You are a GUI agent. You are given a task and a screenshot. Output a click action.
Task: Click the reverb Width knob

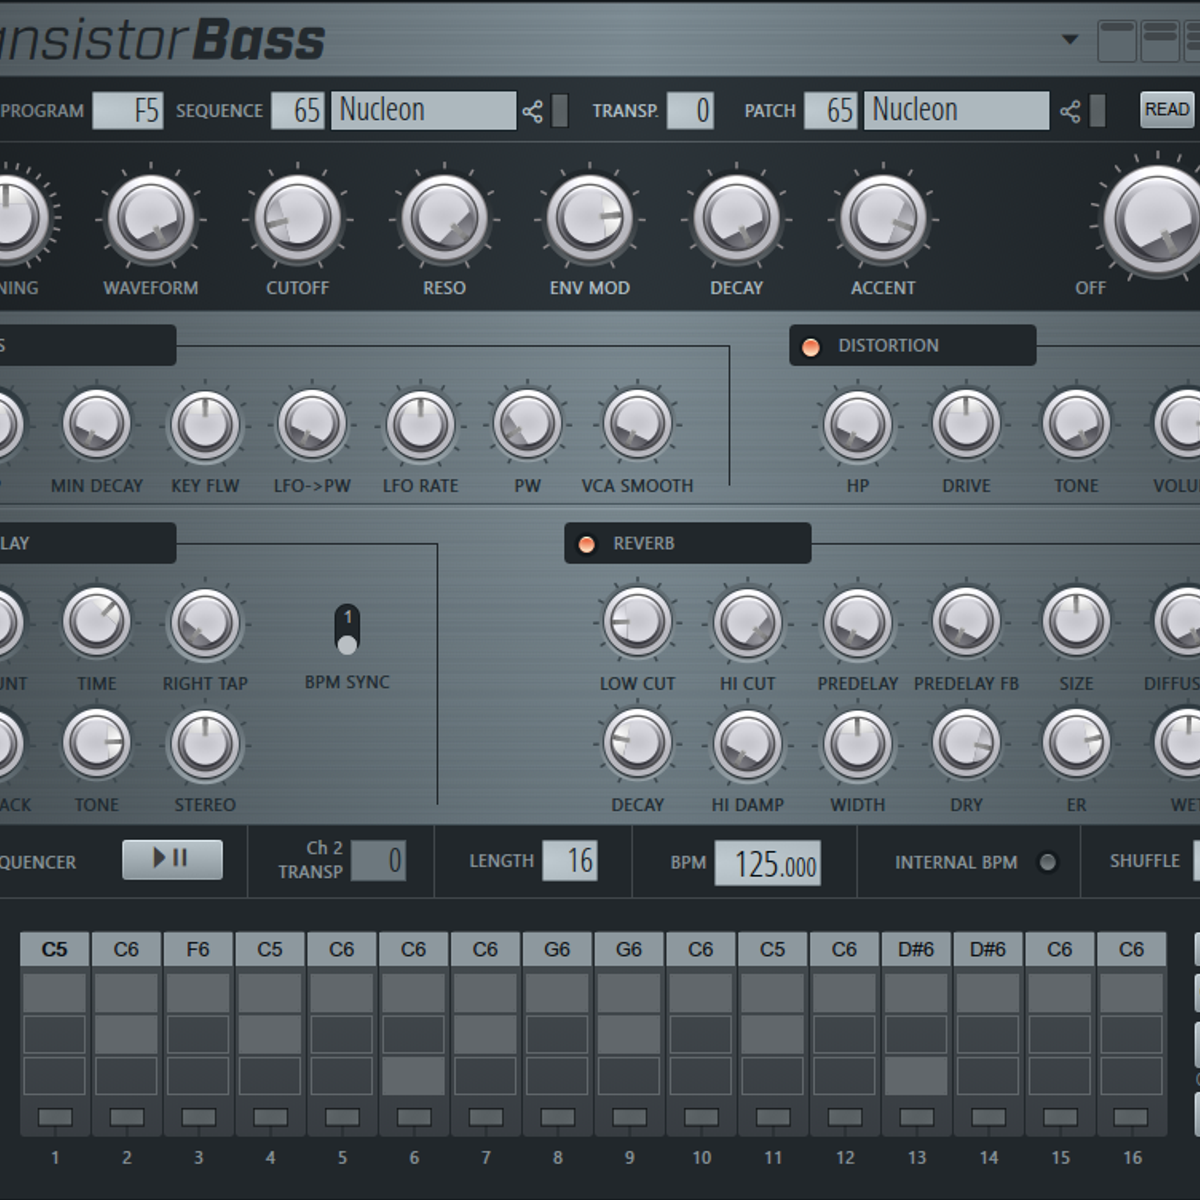[x=857, y=745]
